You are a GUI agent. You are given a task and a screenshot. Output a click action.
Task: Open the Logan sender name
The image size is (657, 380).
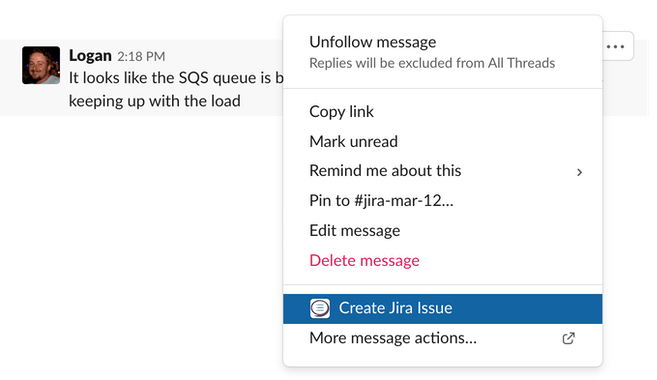[x=90, y=55]
